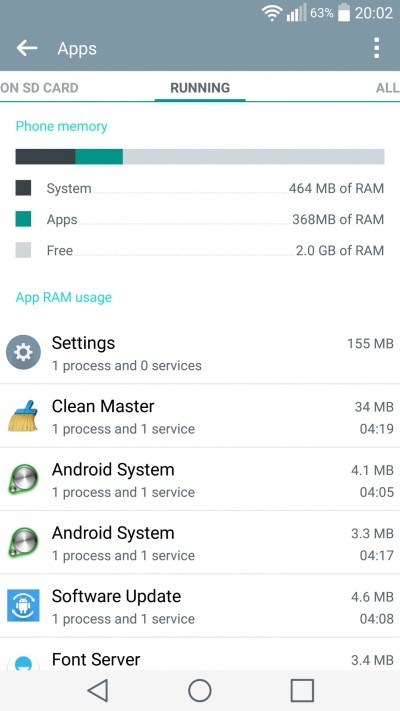Tap the Software Update Android icon
This screenshot has width=400, height=711.
pyautogui.click(x=23, y=605)
